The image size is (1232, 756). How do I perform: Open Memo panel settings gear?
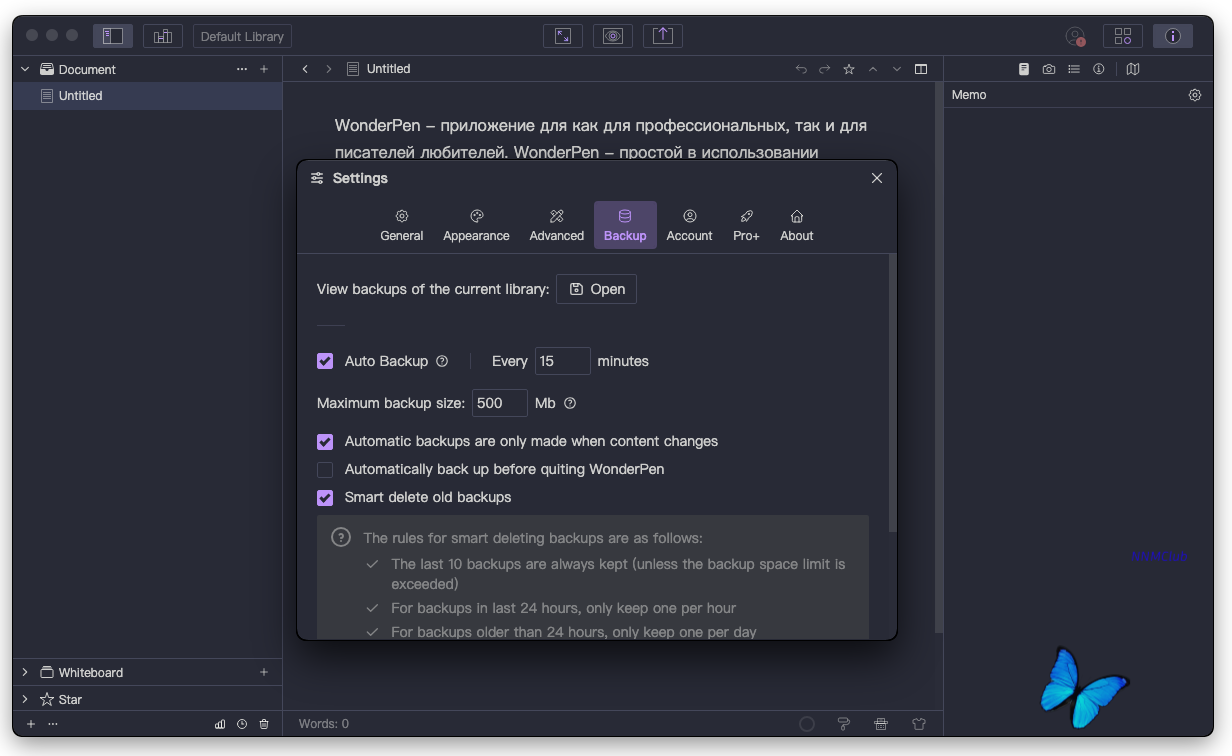[1195, 95]
